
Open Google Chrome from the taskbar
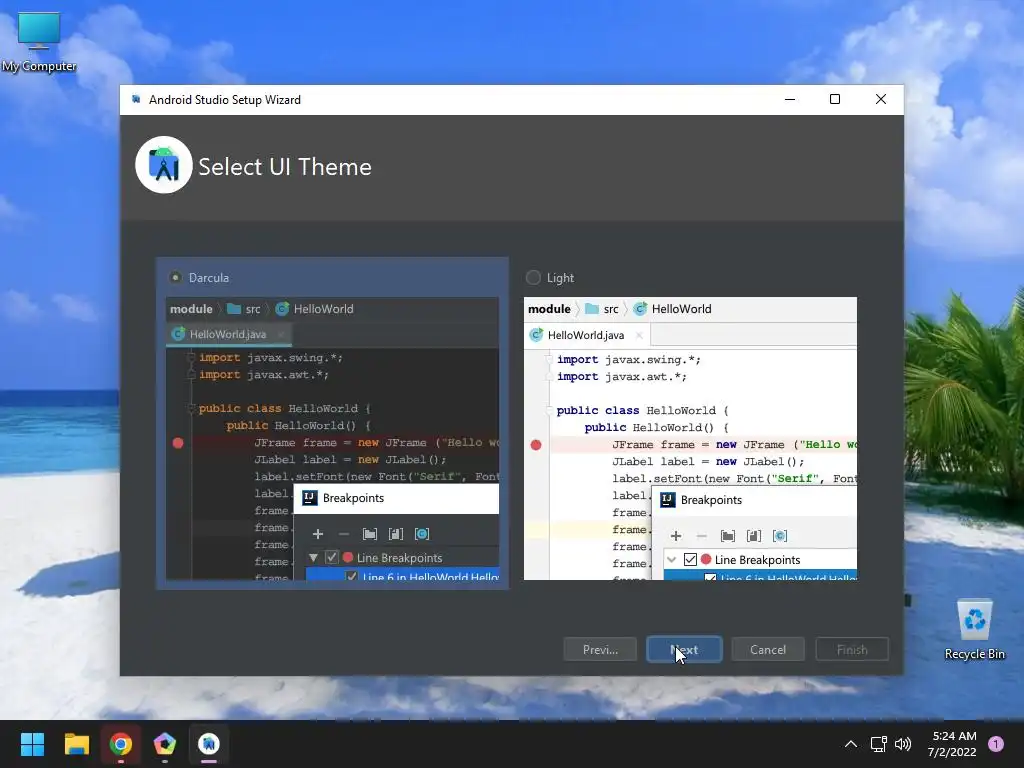(x=121, y=744)
